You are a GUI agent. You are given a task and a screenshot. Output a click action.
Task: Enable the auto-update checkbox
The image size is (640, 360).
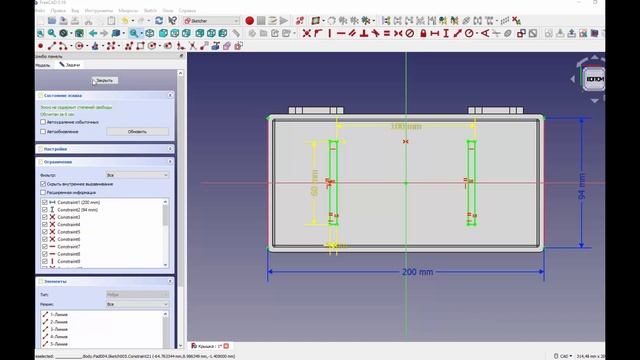pyautogui.click(x=43, y=132)
